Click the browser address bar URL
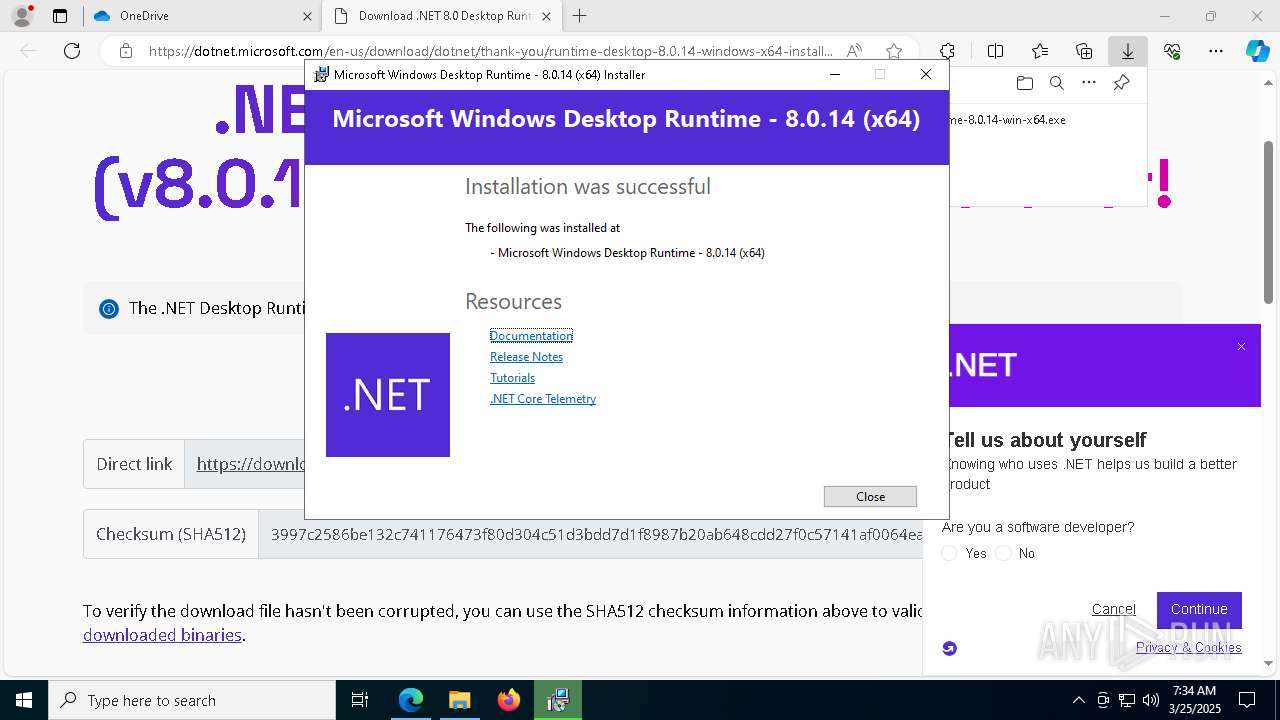1280x720 pixels. tap(490, 51)
